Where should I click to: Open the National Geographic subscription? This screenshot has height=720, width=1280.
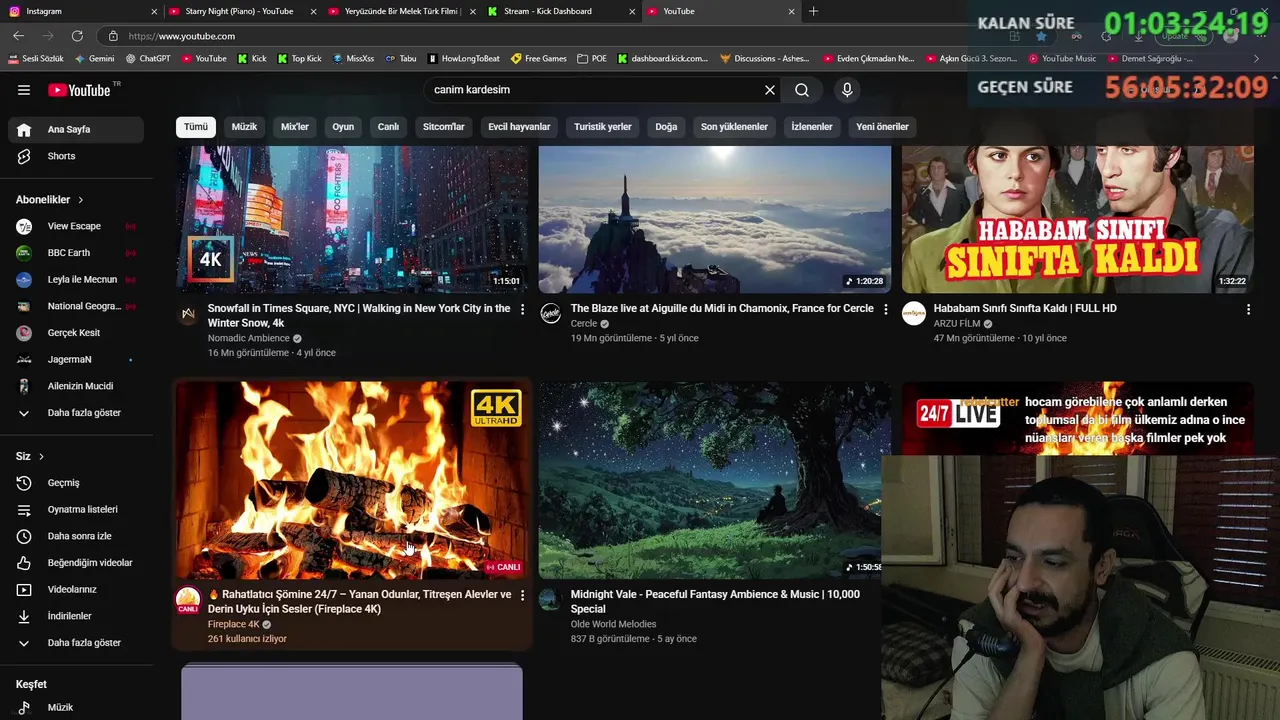tap(76, 306)
